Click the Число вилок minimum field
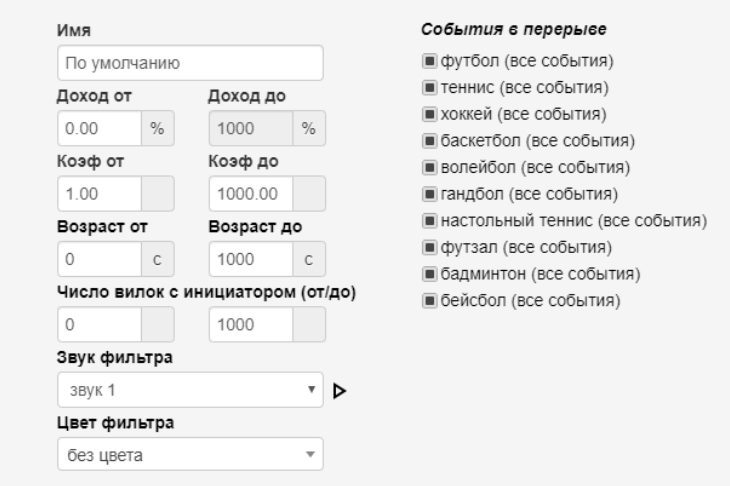Screen dimensions: 730x486 pos(100,324)
